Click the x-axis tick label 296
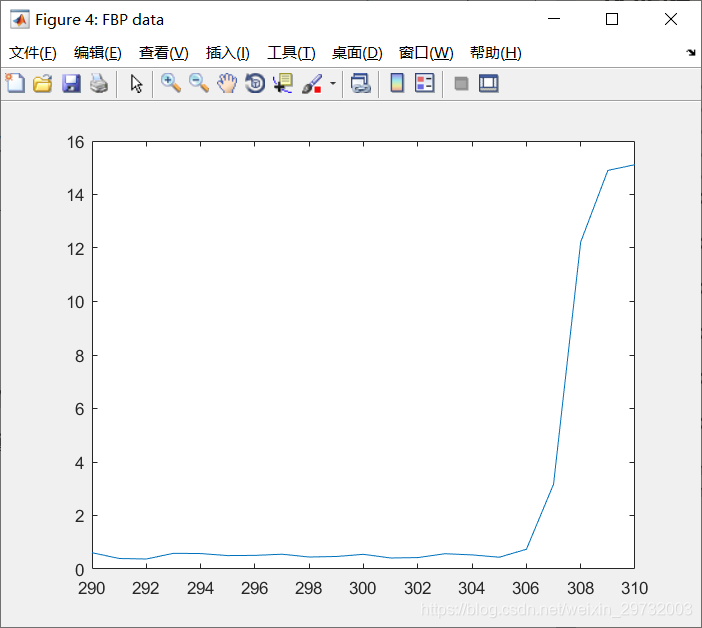This screenshot has width=702, height=628. (254, 588)
